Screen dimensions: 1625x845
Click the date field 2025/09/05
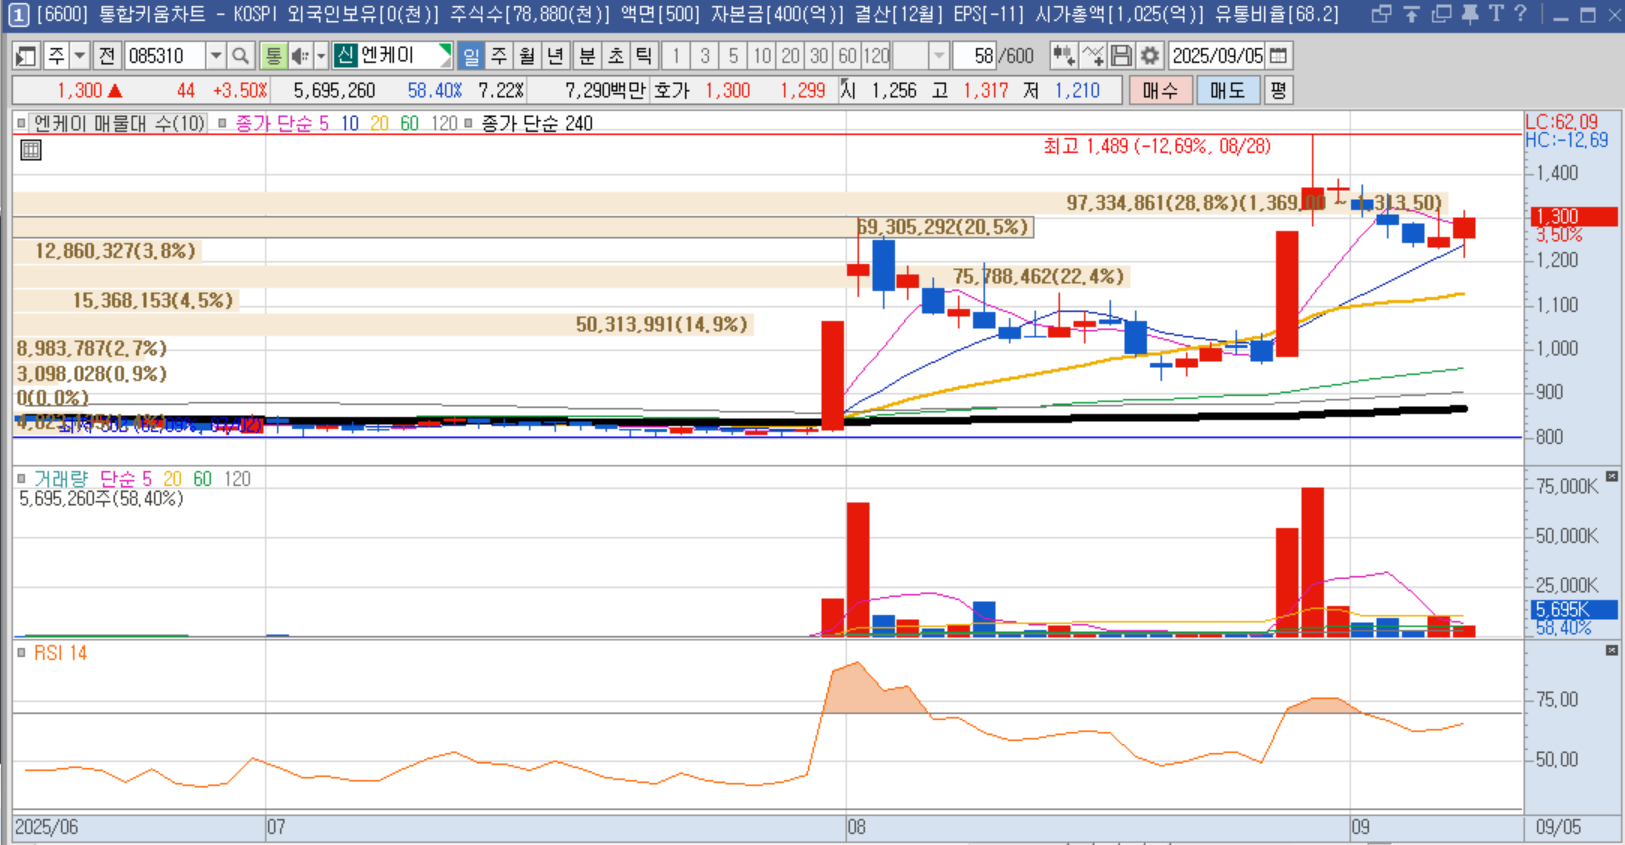pyautogui.click(x=1217, y=56)
